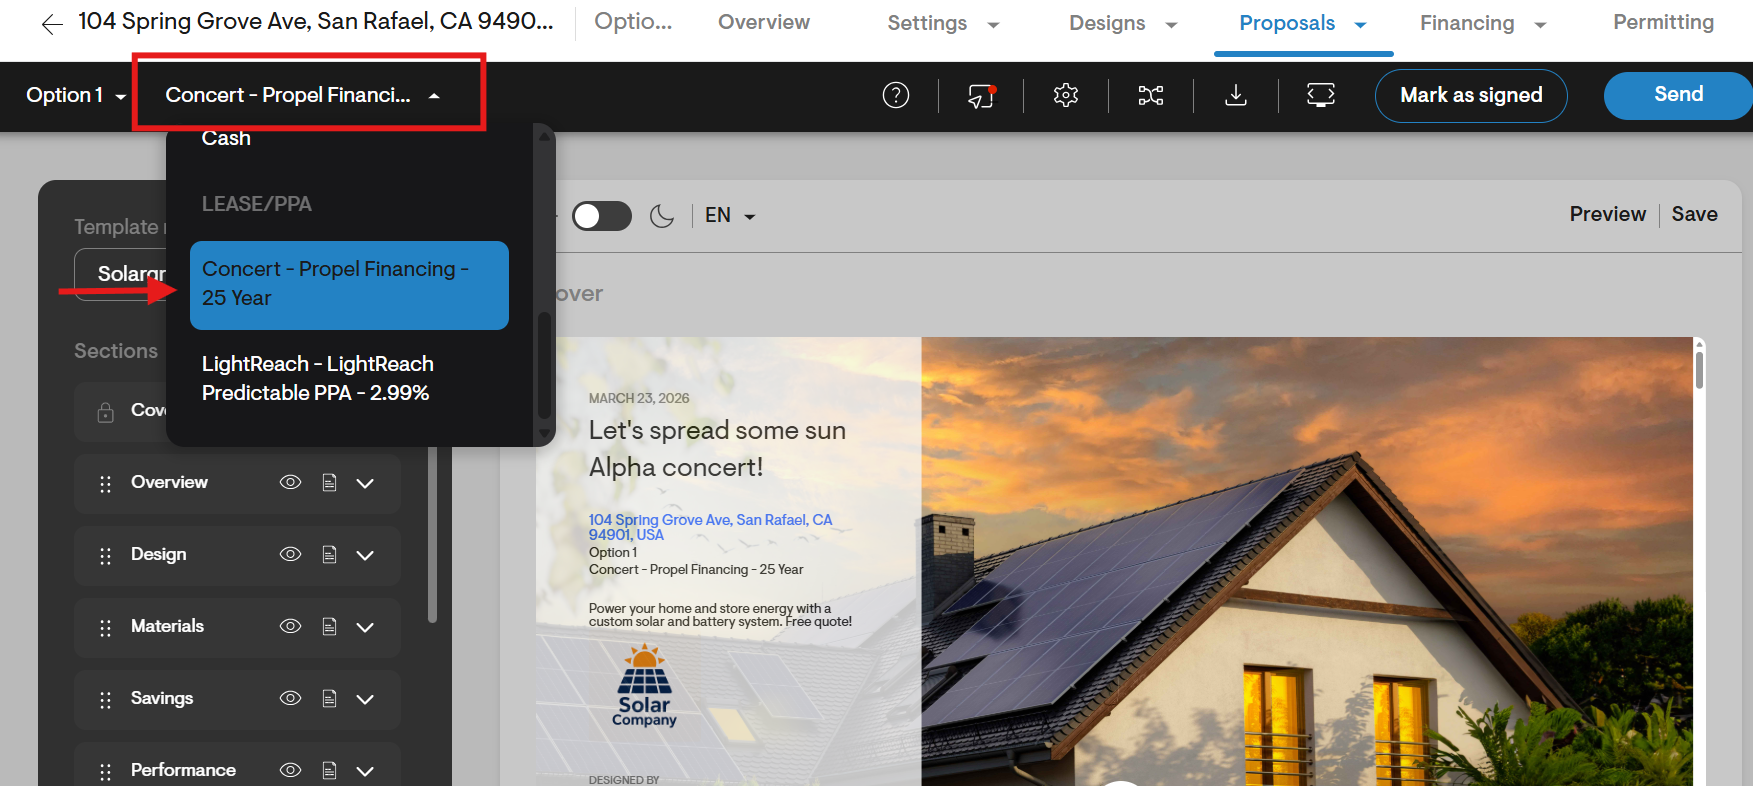Click the document icon in Materials row
1753x786 pixels.
(329, 627)
